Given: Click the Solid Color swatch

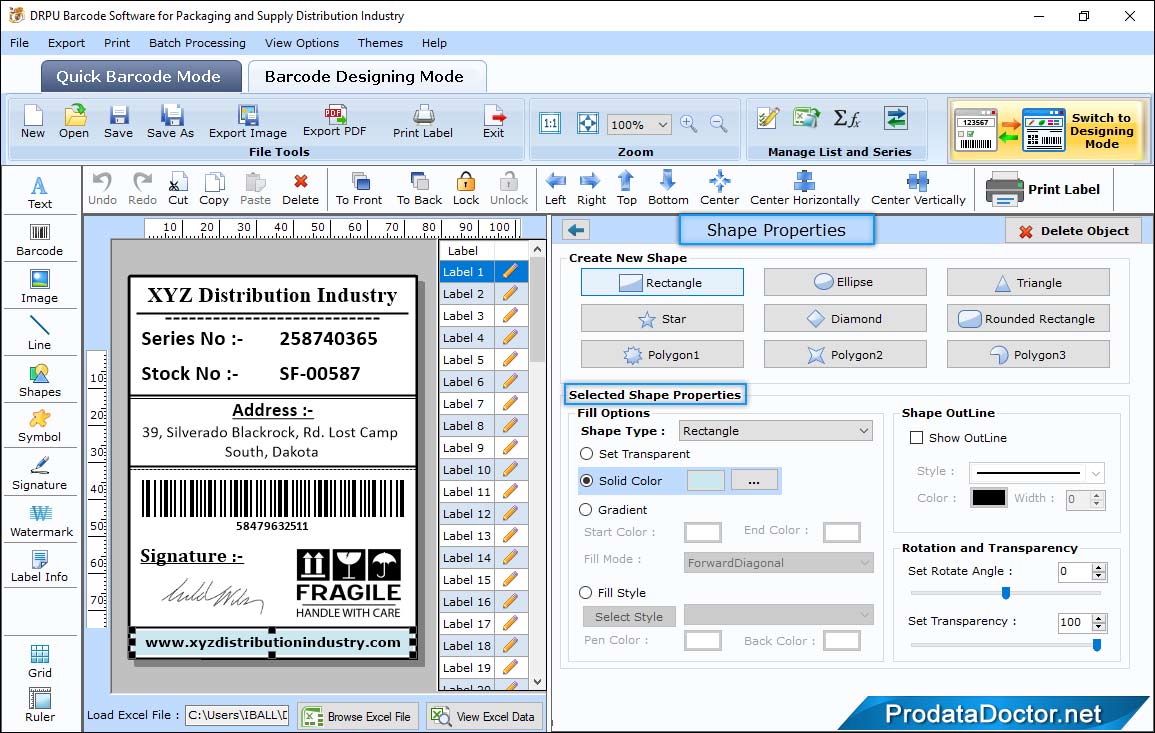Looking at the screenshot, I should [706, 480].
